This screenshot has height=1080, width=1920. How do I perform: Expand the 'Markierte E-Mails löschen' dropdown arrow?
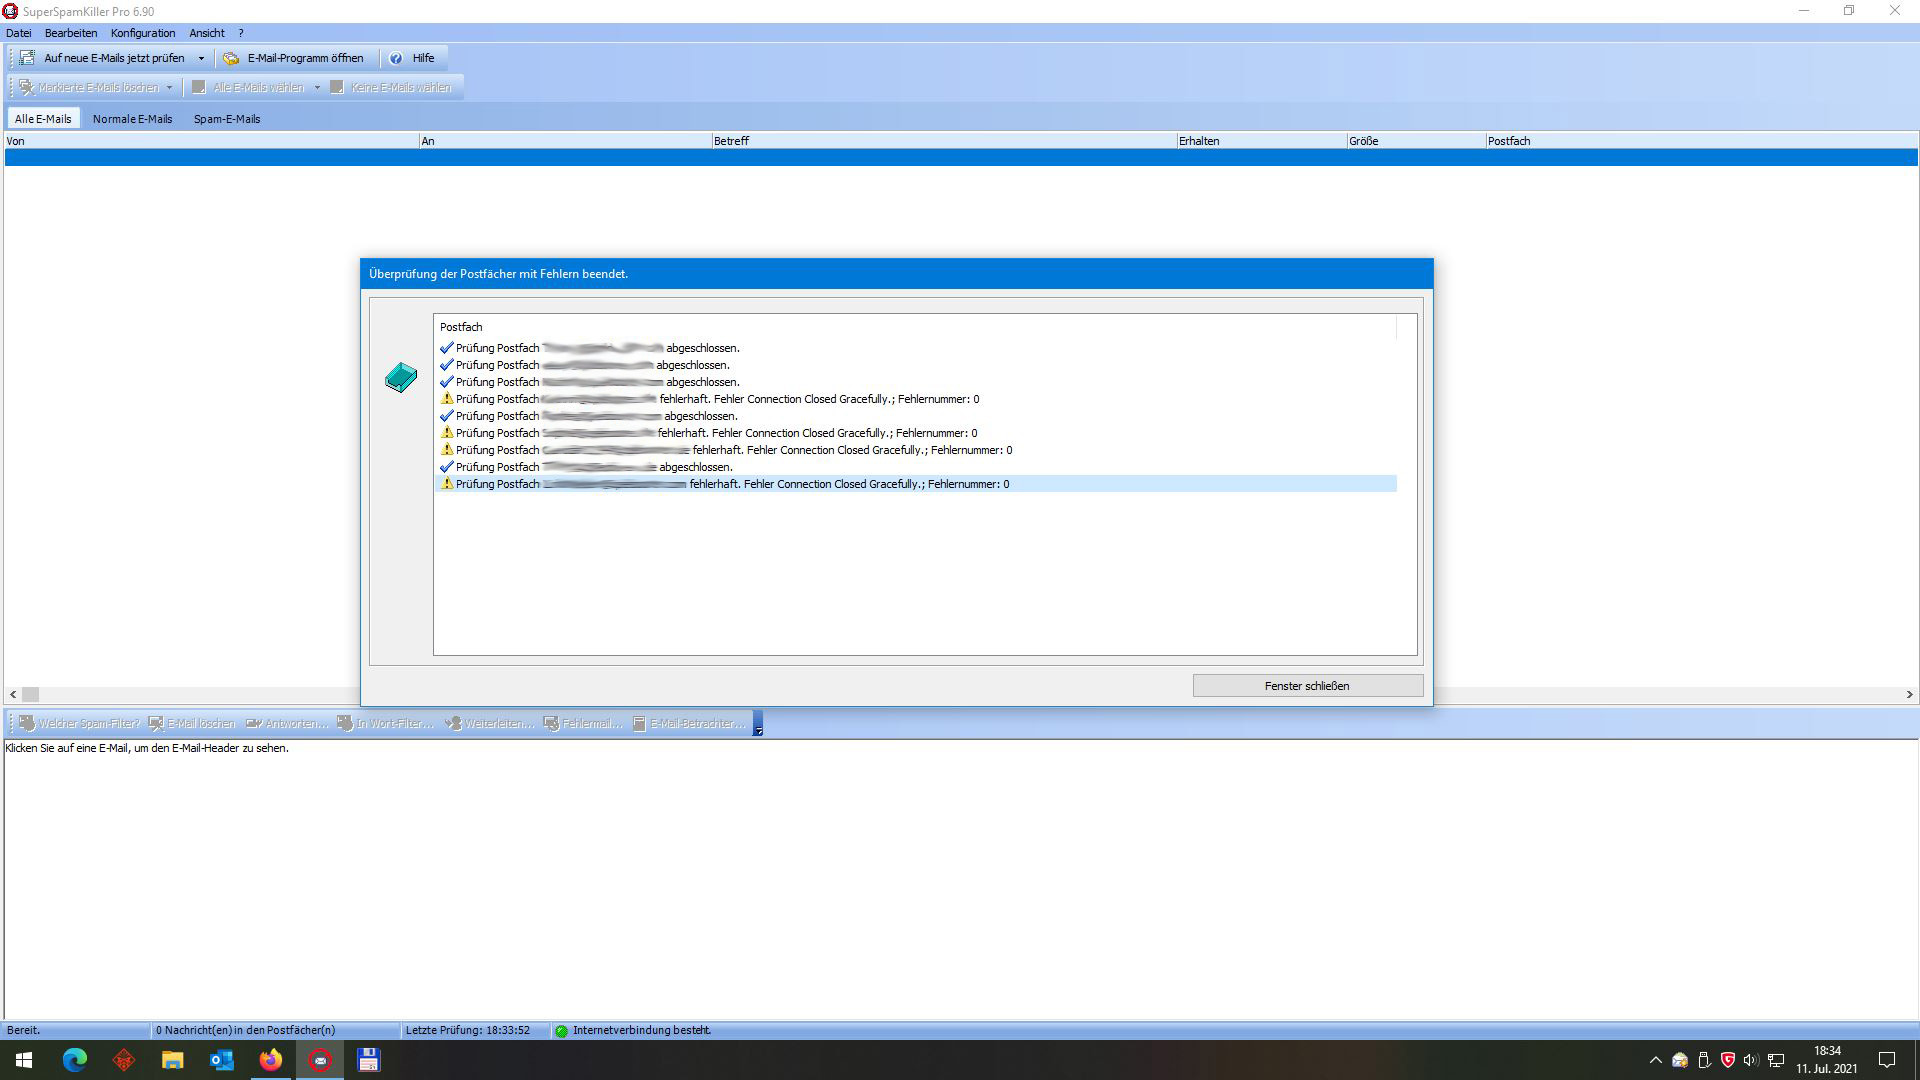click(x=169, y=87)
